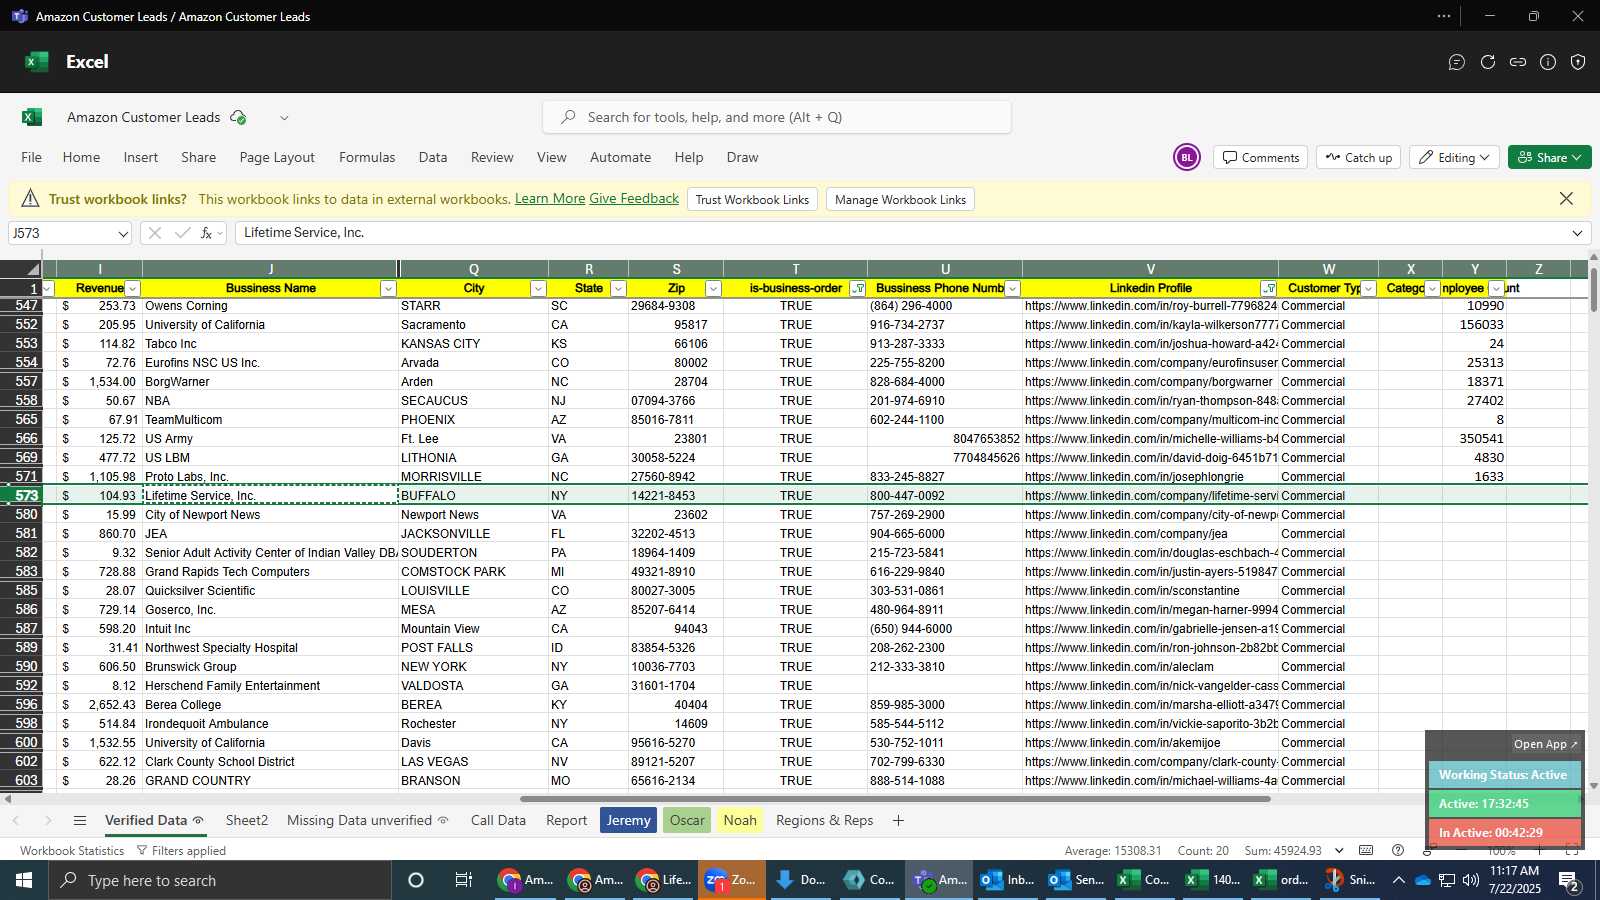Viewport: 1600px width, 900px height.
Task: Expand the formula bar chevron
Action: (1577, 233)
